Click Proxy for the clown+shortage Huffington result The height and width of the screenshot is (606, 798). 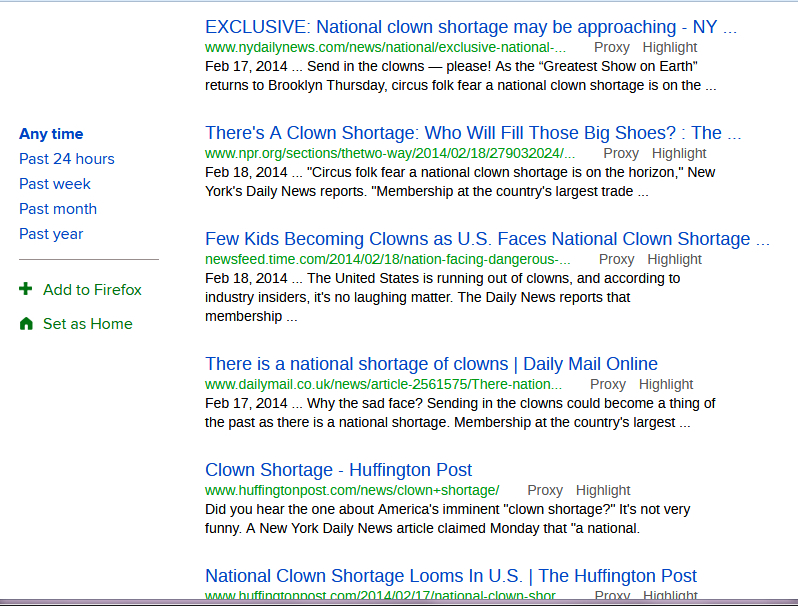545,490
